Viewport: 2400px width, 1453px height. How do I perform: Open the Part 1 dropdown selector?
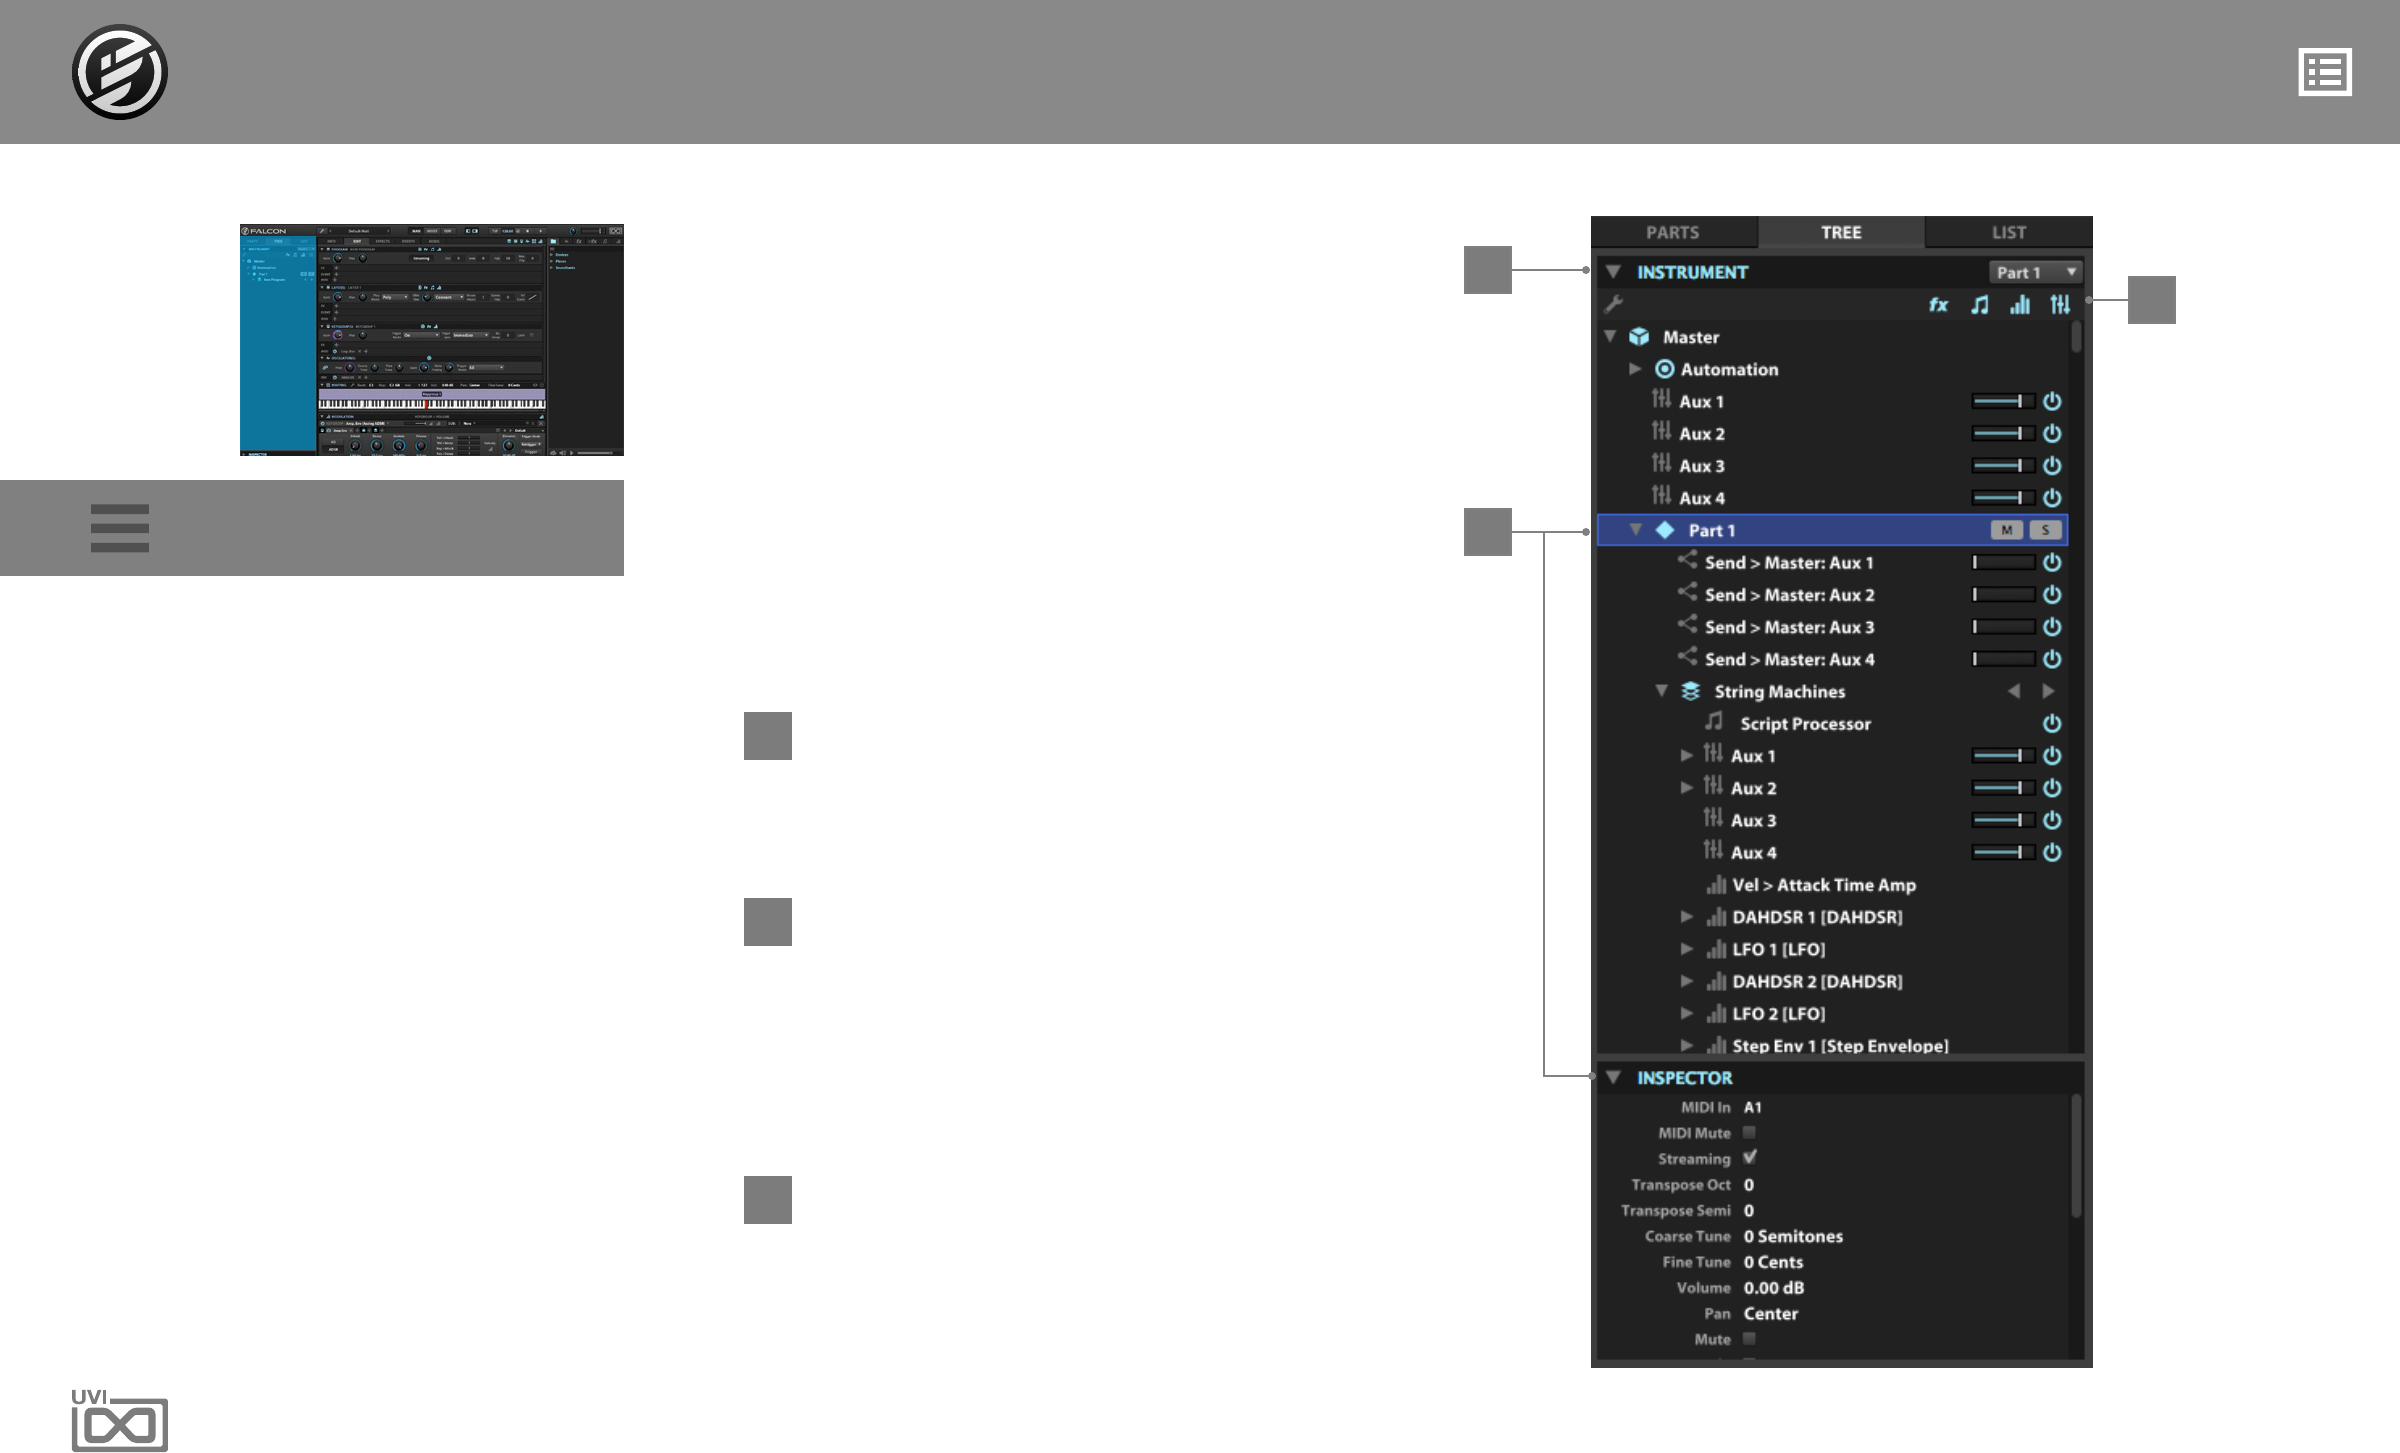point(2035,272)
